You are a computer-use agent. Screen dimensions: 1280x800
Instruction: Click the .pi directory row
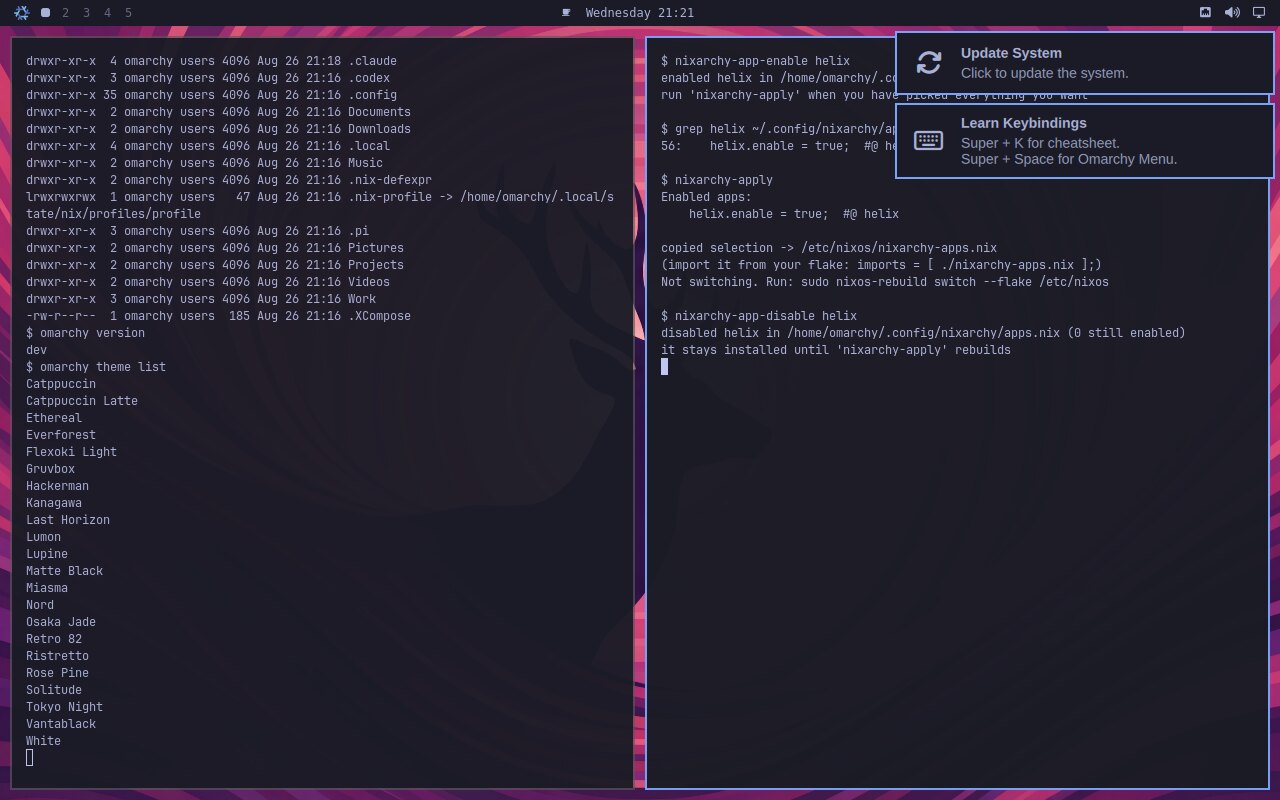[x=197, y=231]
